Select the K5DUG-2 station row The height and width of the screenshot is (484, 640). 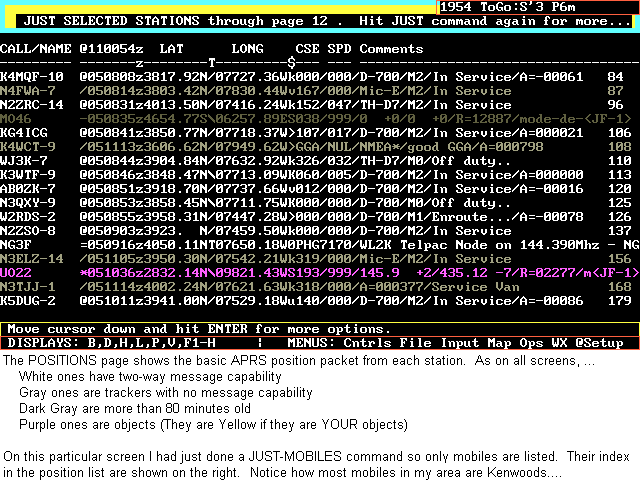(x=28, y=300)
